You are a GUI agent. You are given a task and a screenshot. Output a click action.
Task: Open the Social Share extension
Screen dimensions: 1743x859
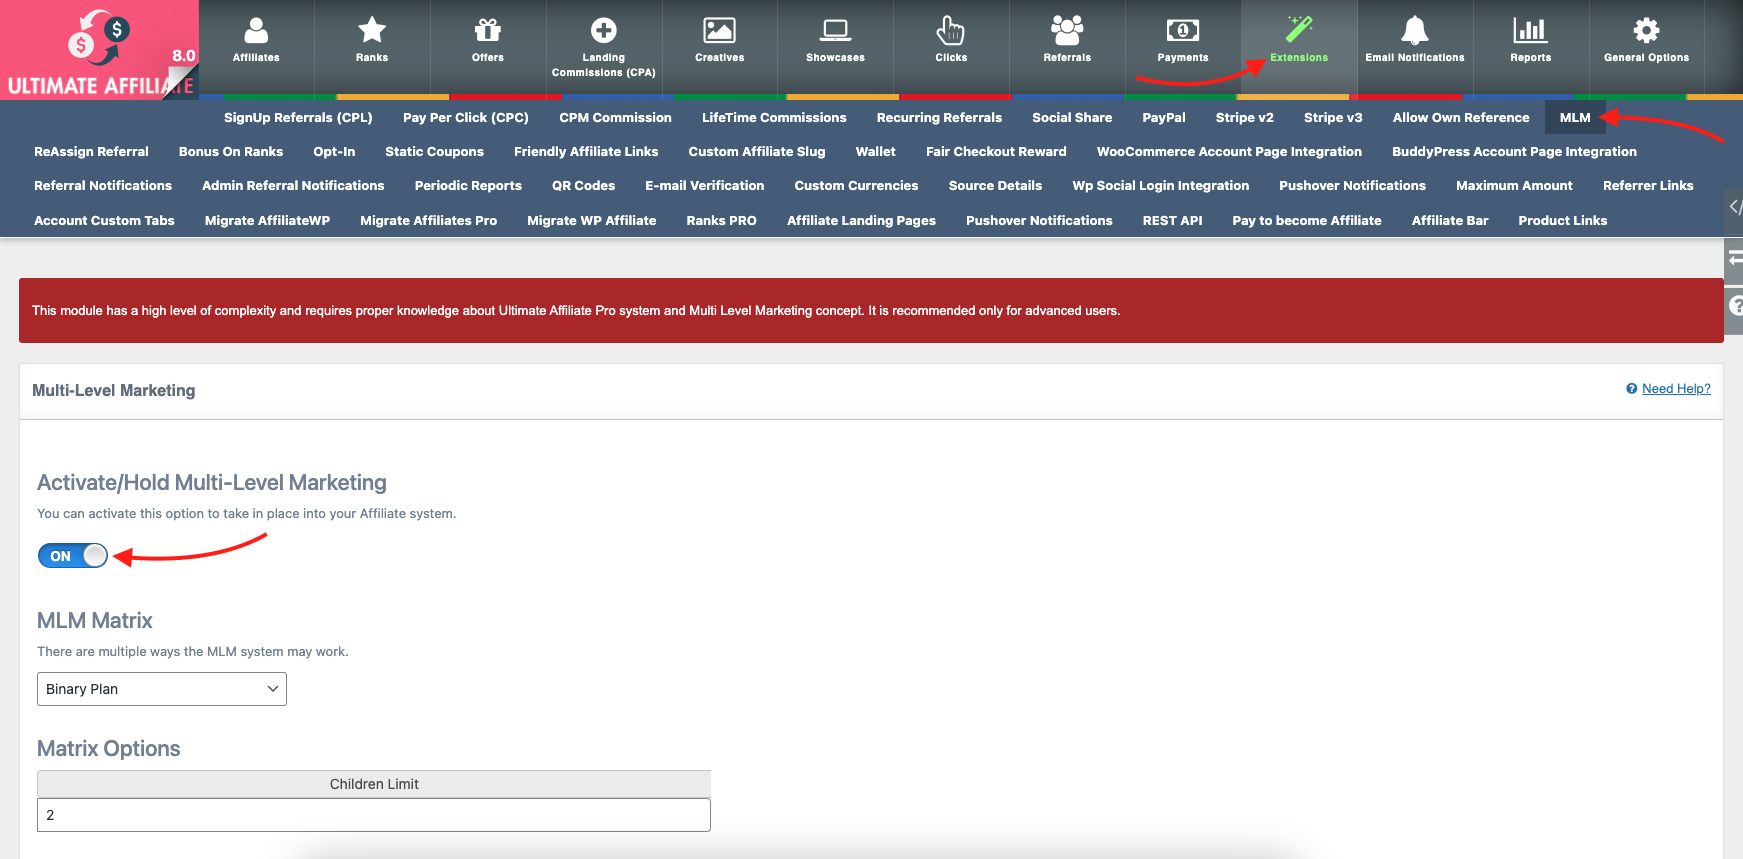pyautogui.click(x=1072, y=118)
